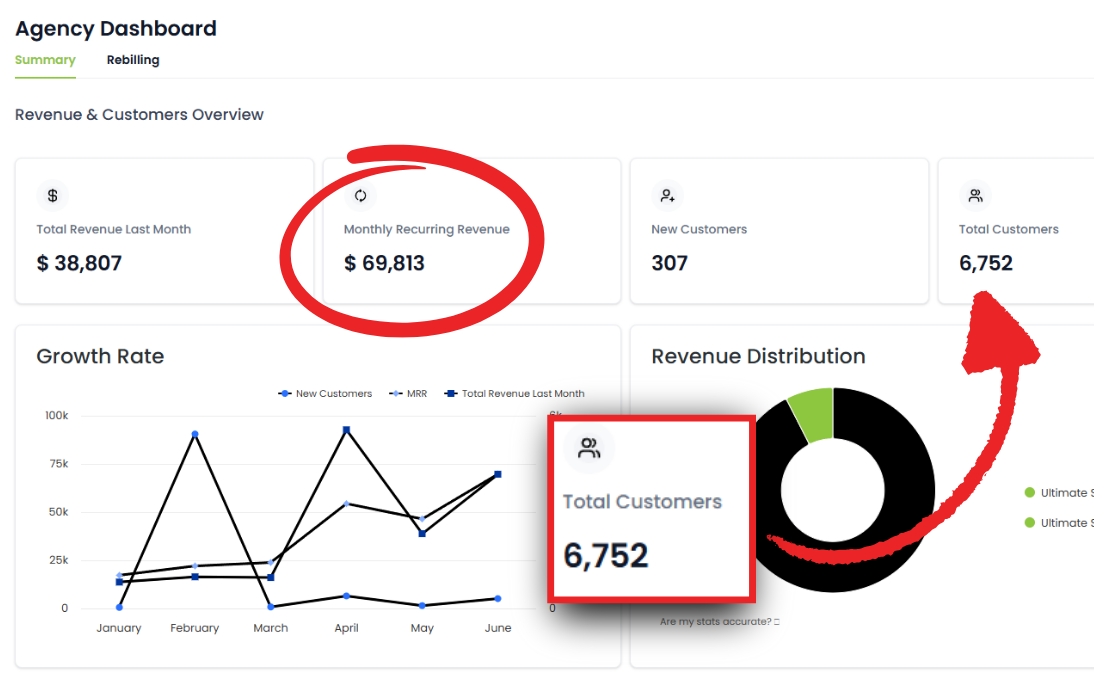The width and height of the screenshot is (1095, 677).
Task: Open the 'Are my stats accurate?' link
Action: click(x=716, y=622)
